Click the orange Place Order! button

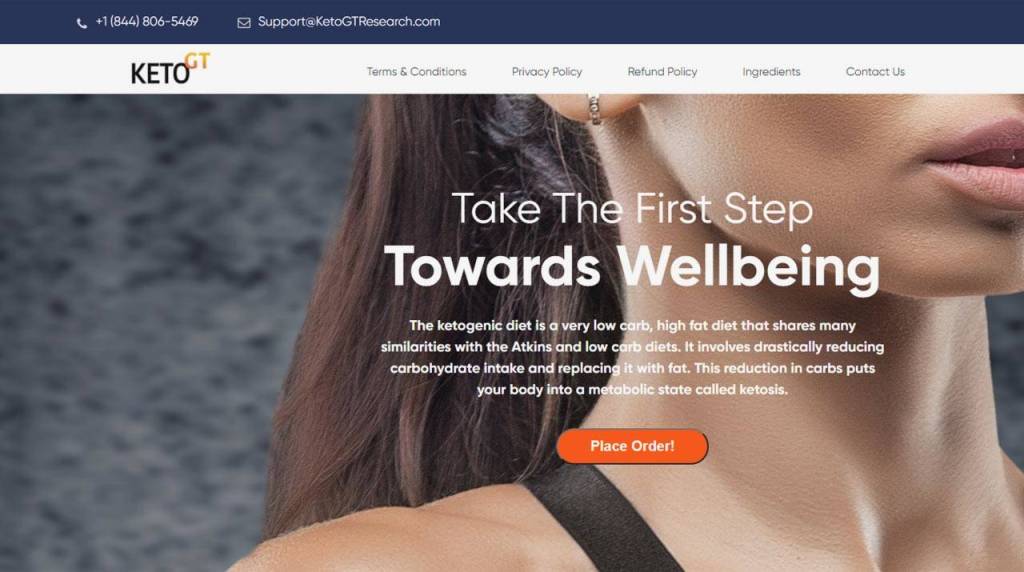click(x=632, y=446)
